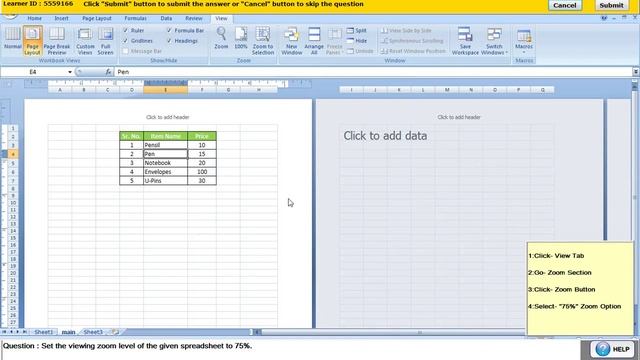Switch to Sheet3 tab
The image size is (640, 360).
click(x=93, y=332)
